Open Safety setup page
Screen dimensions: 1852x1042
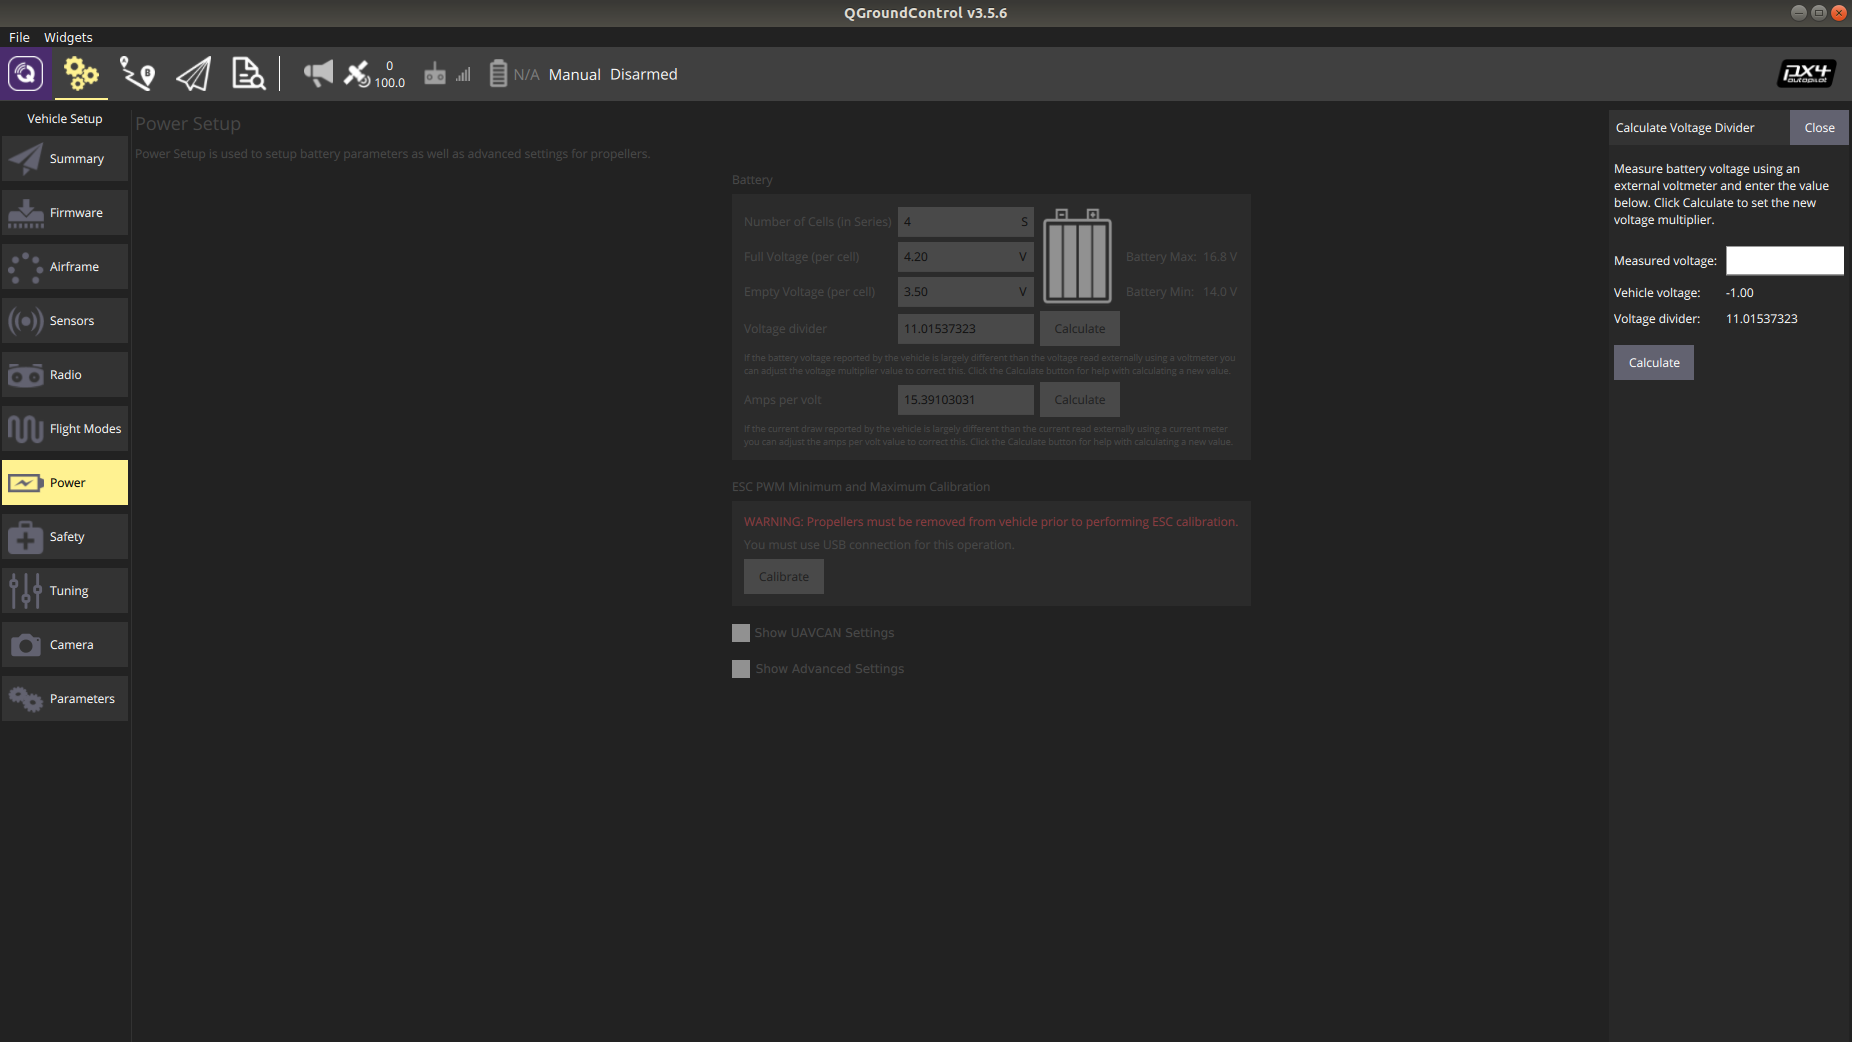coord(65,537)
